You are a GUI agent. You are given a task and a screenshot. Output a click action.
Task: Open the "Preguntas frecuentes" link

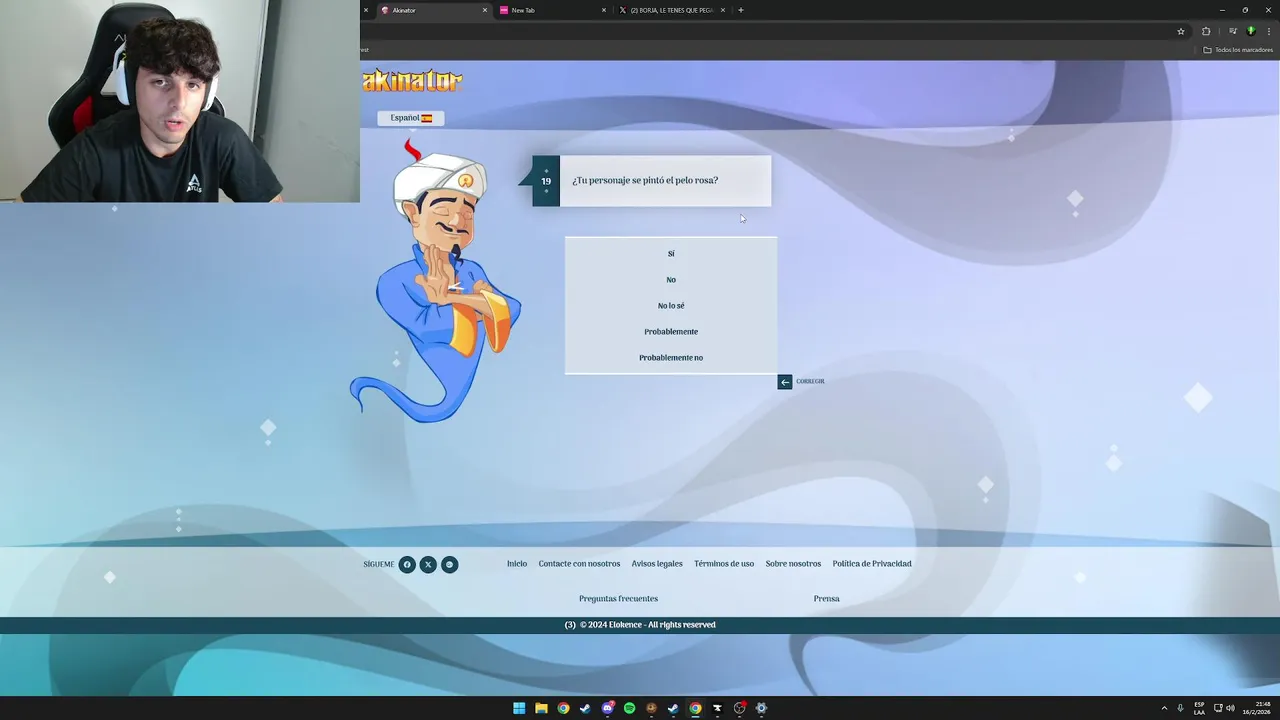[x=618, y=599]
